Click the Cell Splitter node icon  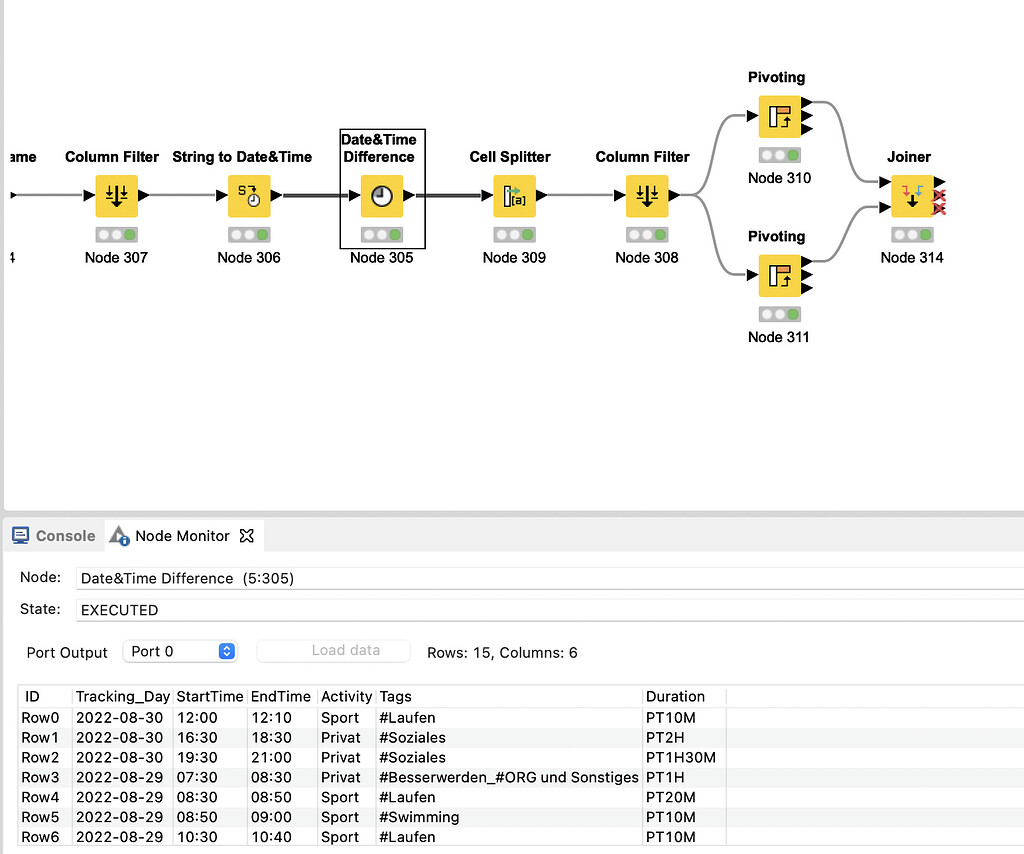coord(514,196)
